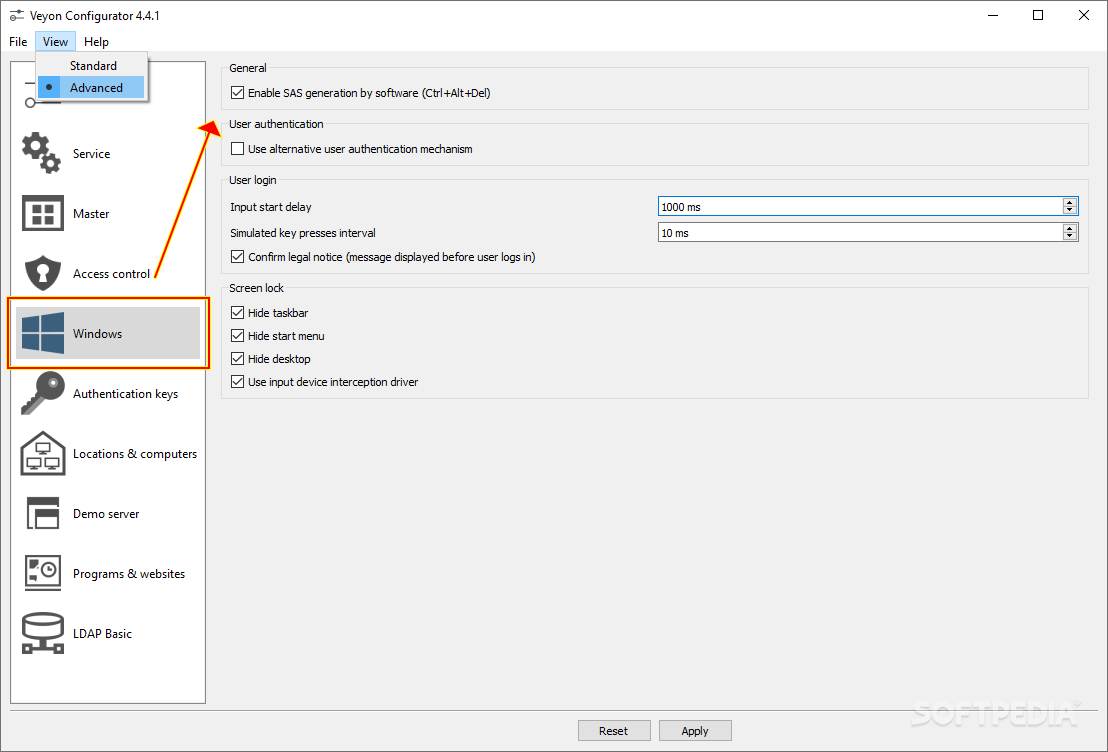Toggle the Hide start menu checkbox
The height and width of the screenshot is (752, 1108).
click(237, 336)
